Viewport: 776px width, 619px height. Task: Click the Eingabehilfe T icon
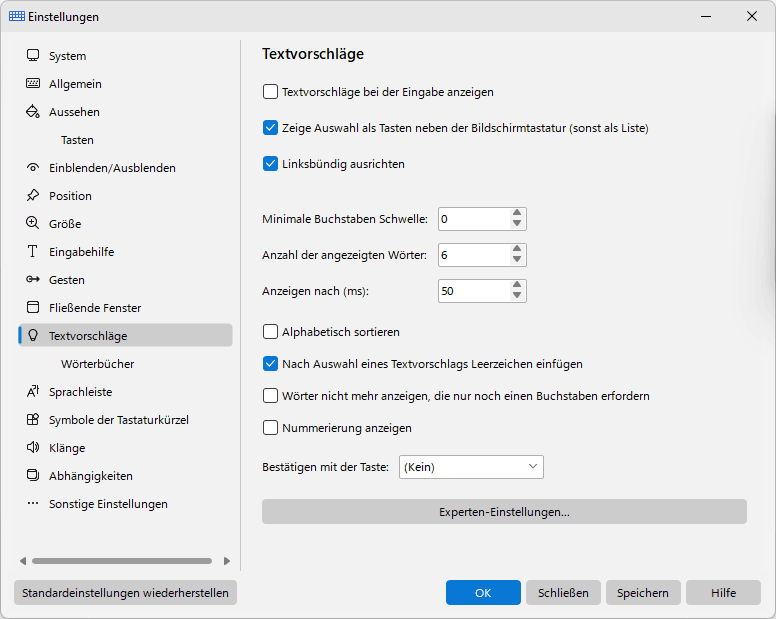tap(33, 251)
